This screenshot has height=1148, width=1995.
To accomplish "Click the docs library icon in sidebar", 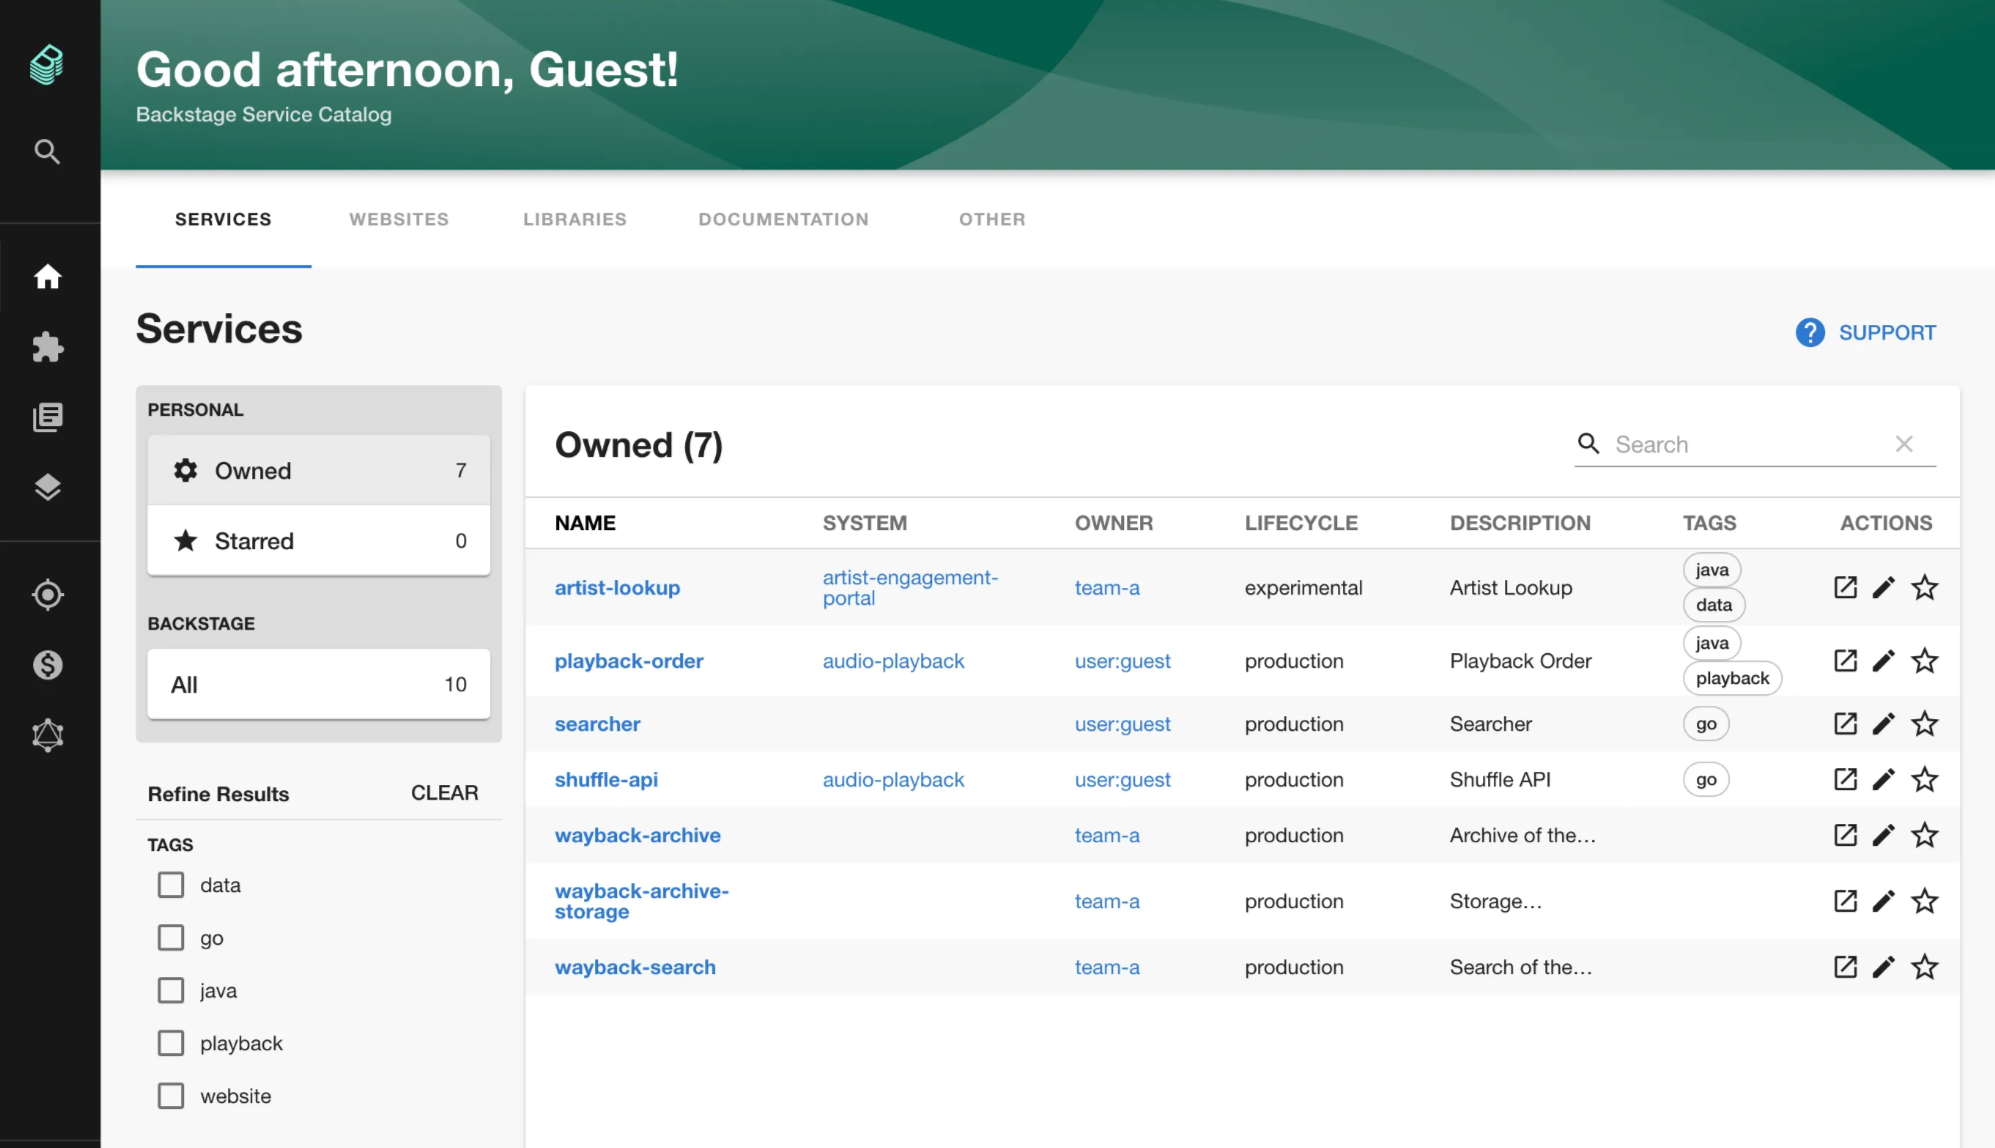I will point(47,417).
